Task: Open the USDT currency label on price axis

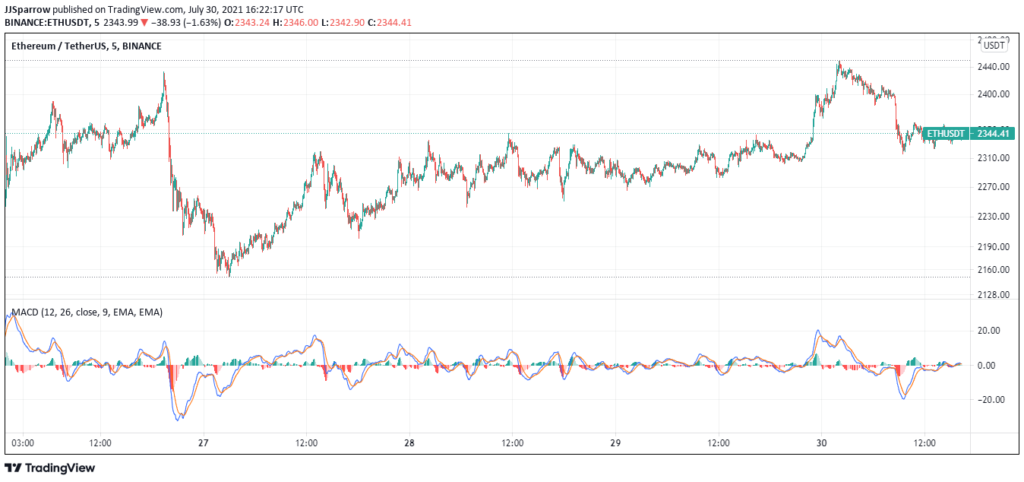Action: pos(994,45)
